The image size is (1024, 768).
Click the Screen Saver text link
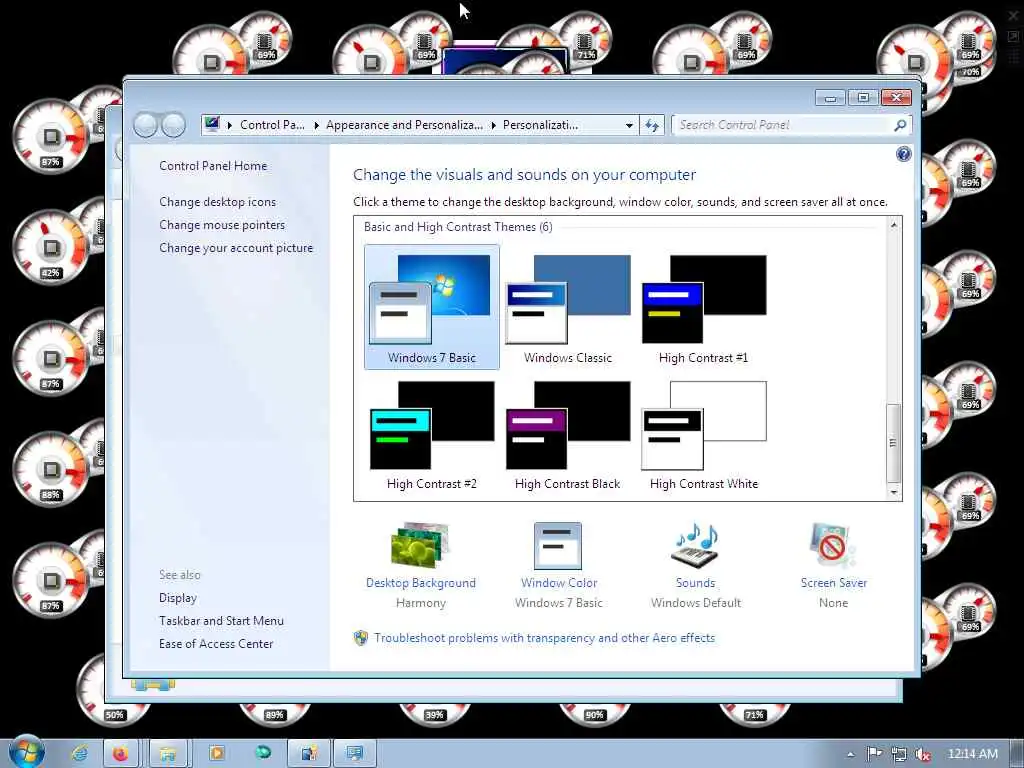(834, 583)
